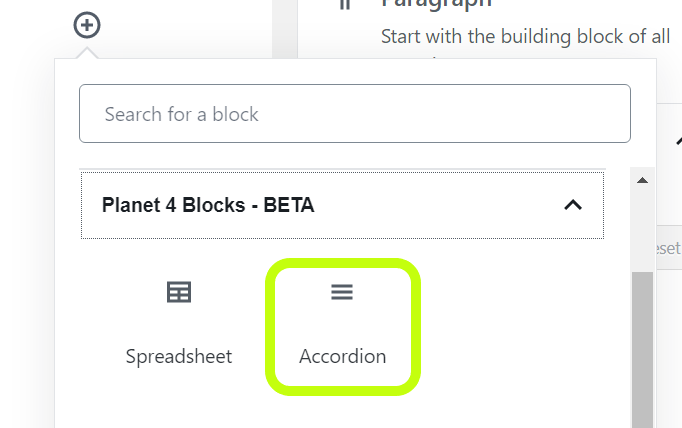Select the Accordion block three-line icon
This screenshot has height=428, width=682.
click(x=342, y=292)
